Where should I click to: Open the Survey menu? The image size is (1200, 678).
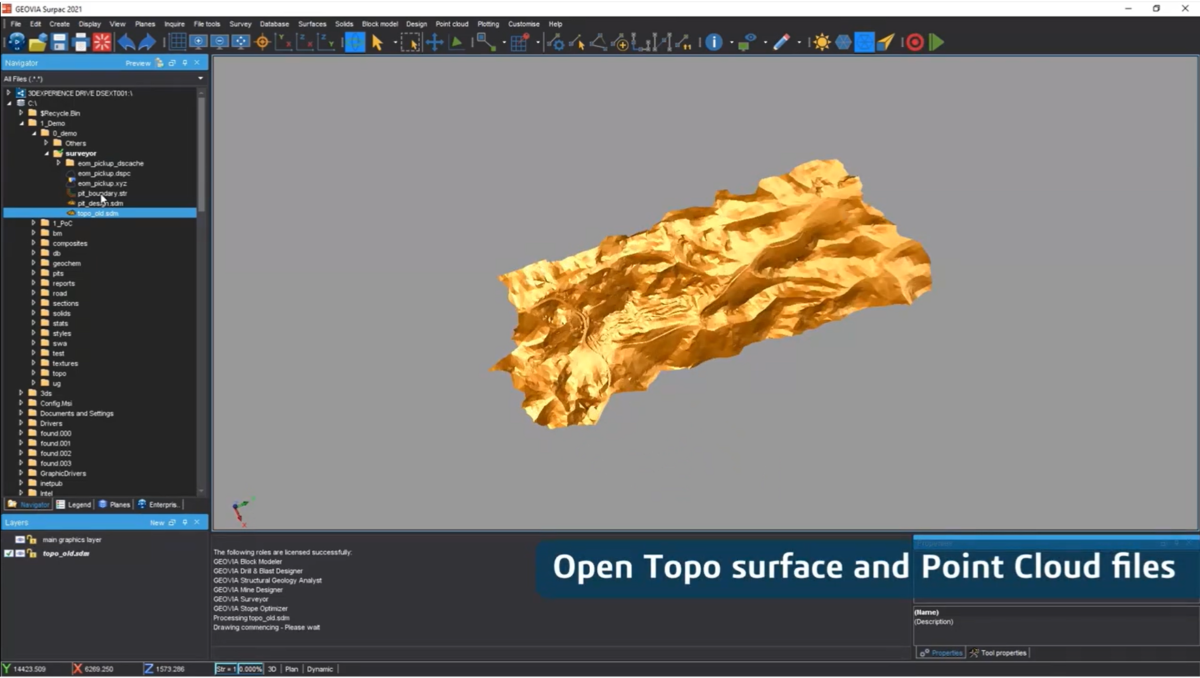point(240,24)
